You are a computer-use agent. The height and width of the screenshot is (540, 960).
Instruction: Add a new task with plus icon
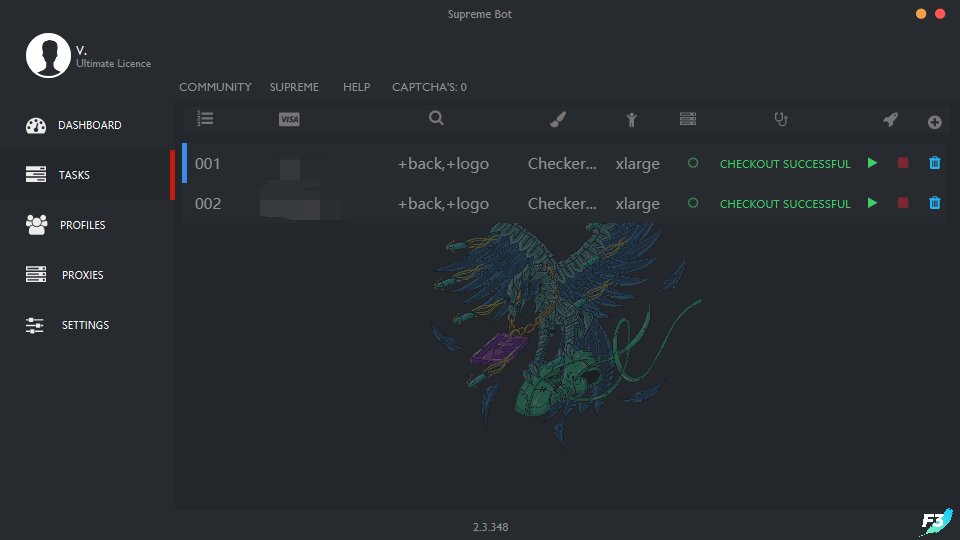point(934,122)
